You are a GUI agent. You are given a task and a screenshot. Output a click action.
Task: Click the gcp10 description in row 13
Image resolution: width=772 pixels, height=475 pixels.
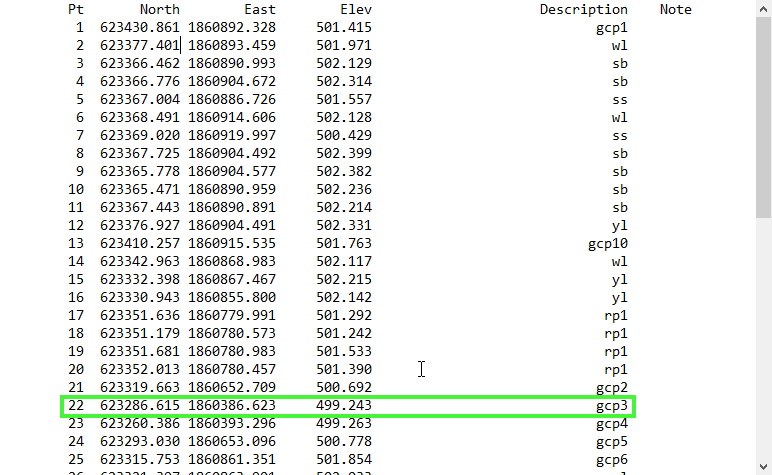(x=607, y=243)
